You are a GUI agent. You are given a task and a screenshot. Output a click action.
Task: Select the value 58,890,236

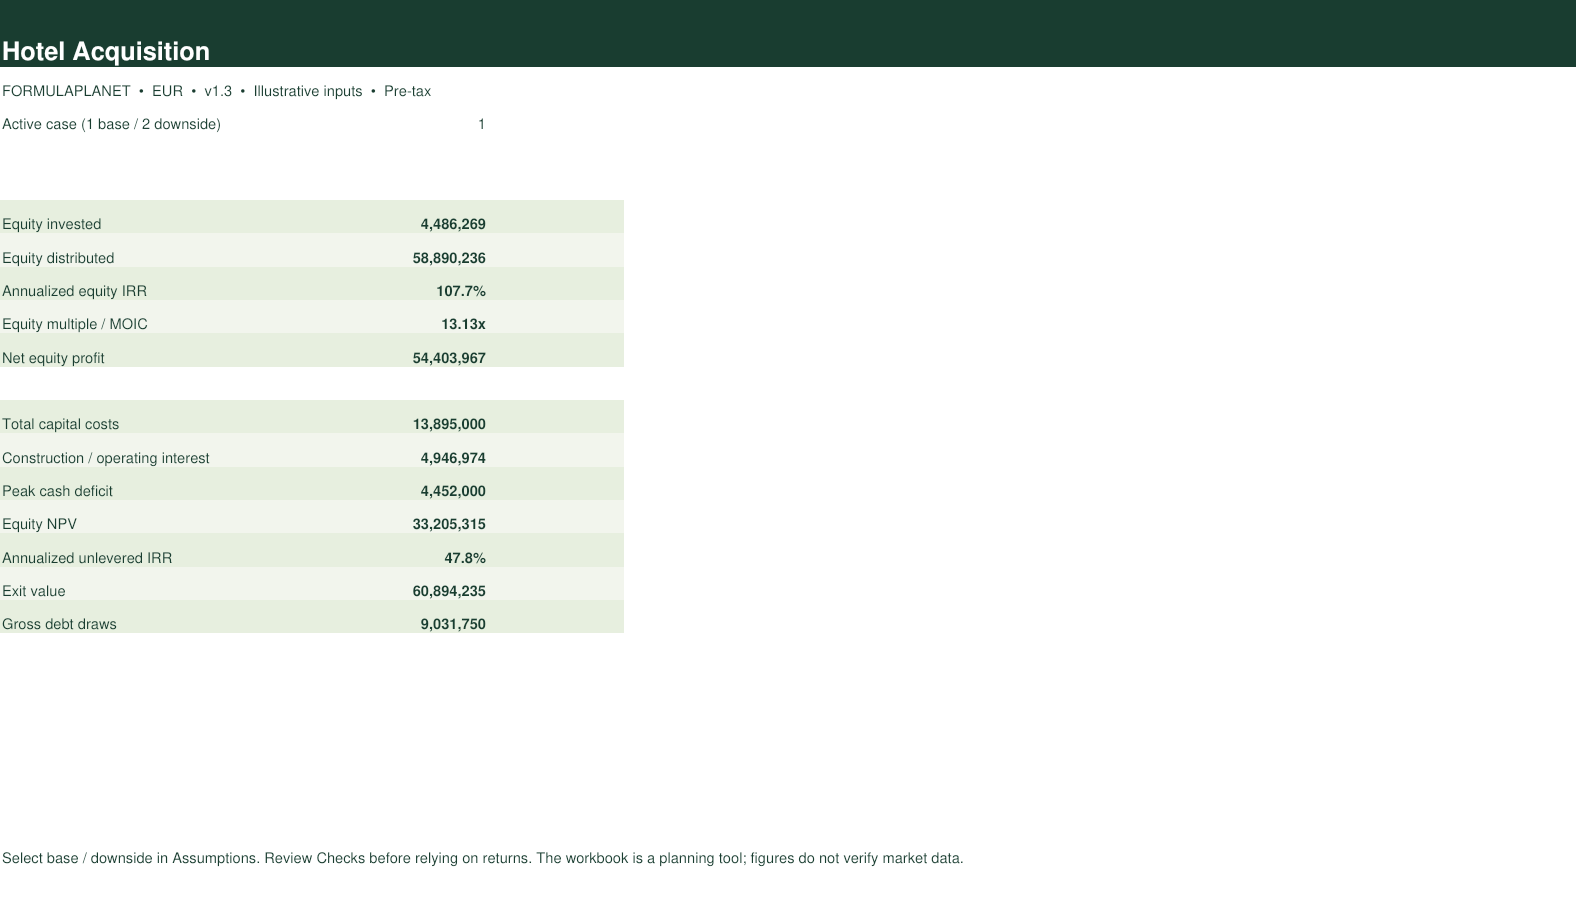click(449, 258)
